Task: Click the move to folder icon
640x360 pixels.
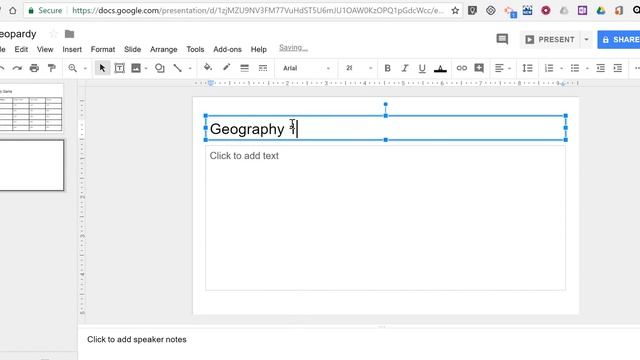Action: [x=69, y=34]
